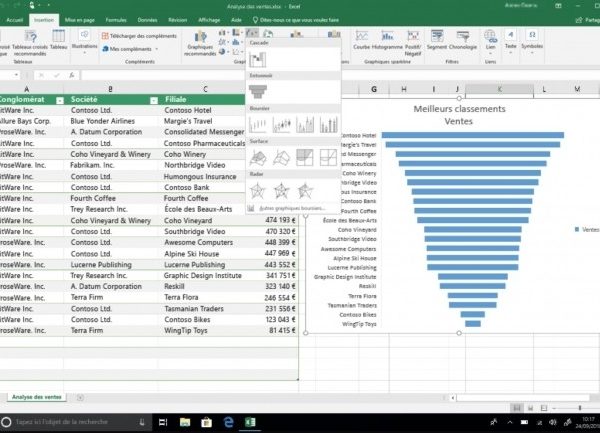Open the Aide tab

coord(236,20)
